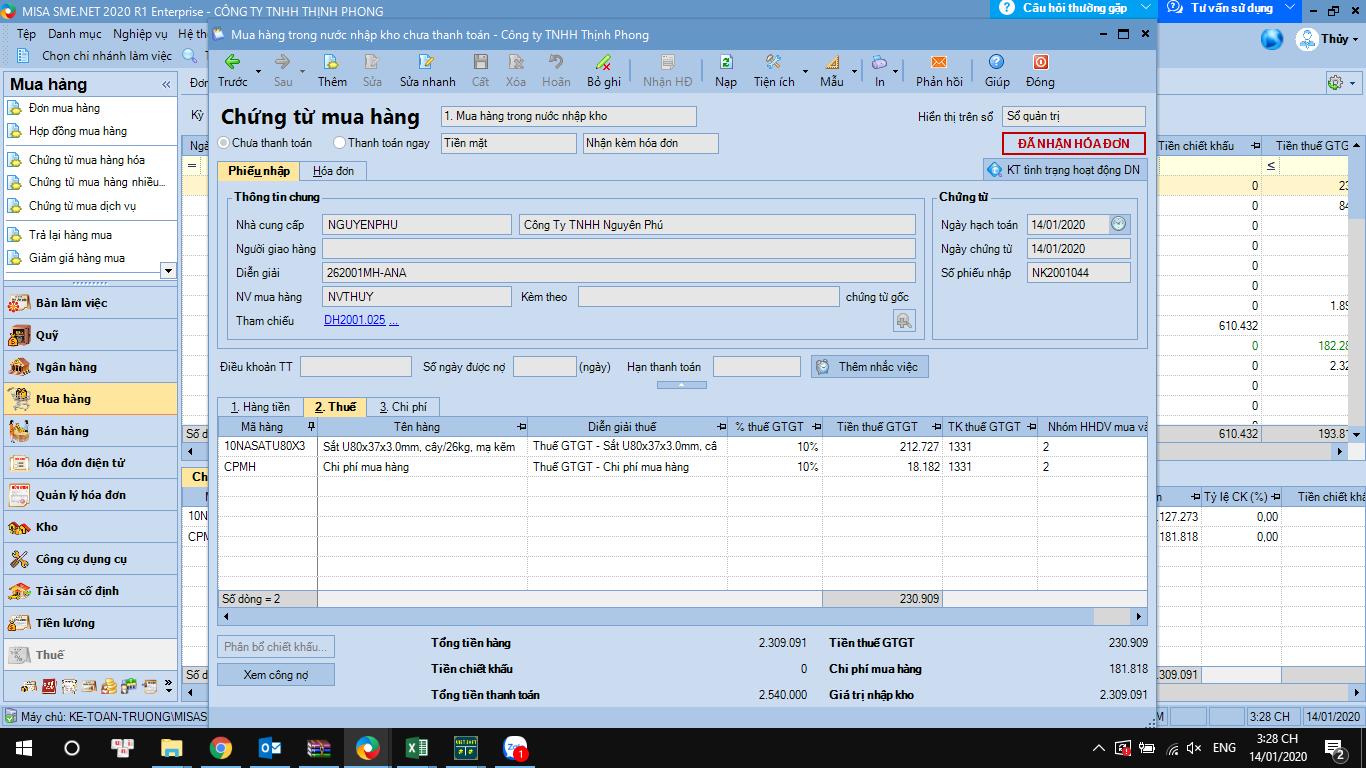Click the Diễn giải description field
This screenshot has height=768, width=1366.
pyautogui.click(x=618, y=272)
